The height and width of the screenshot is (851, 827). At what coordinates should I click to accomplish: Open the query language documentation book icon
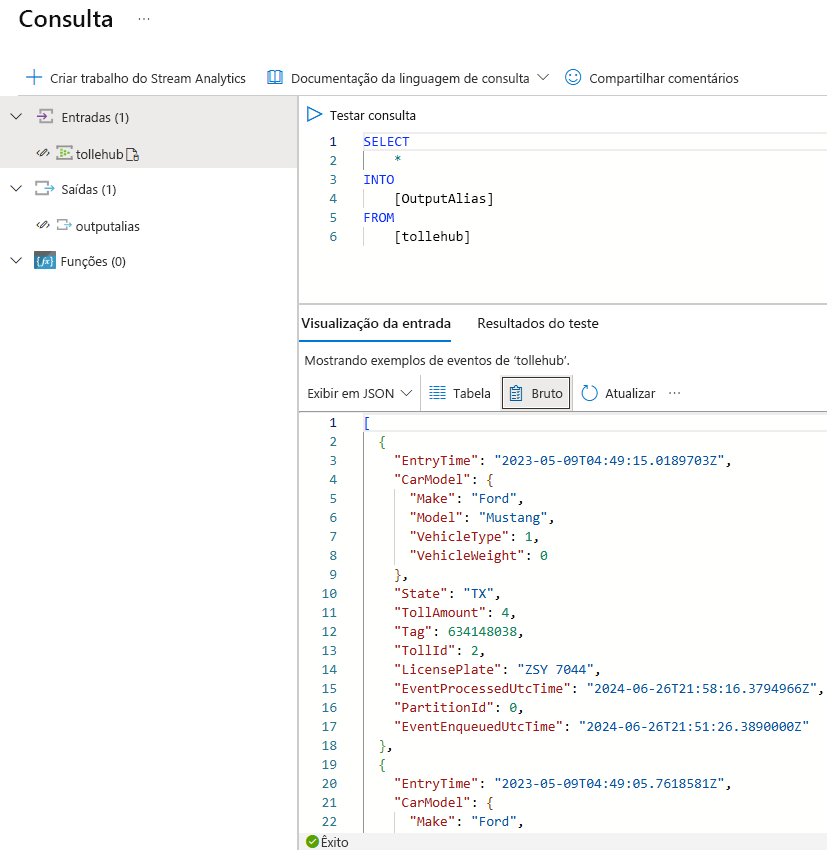click(x=275, y=78)
